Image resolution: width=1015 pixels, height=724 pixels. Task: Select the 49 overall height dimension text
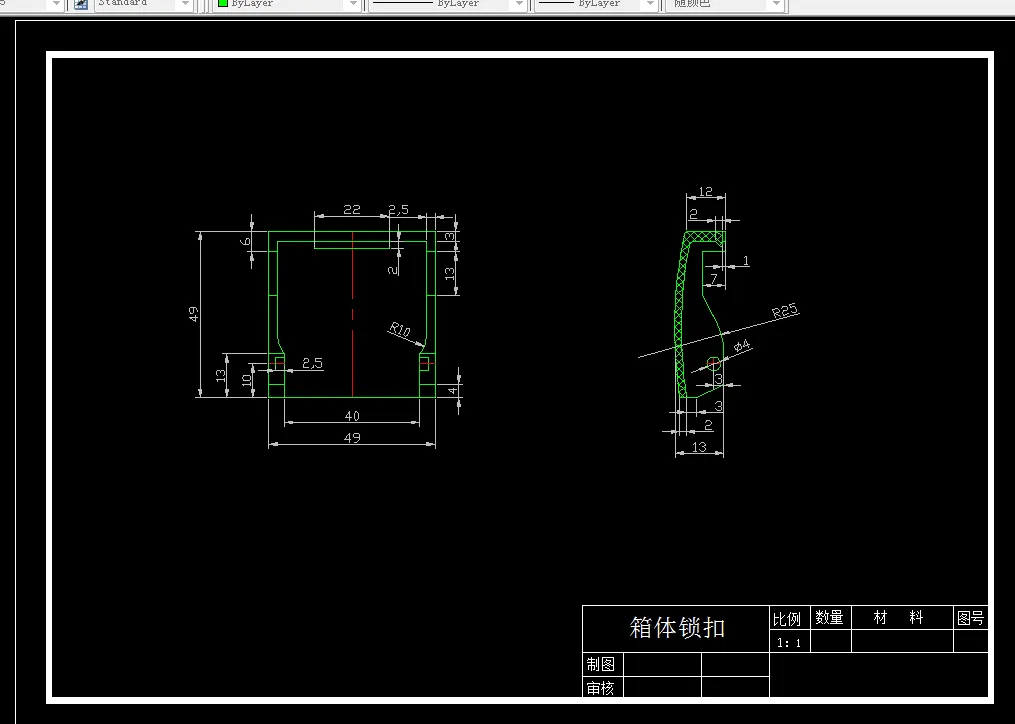(193, 314)
